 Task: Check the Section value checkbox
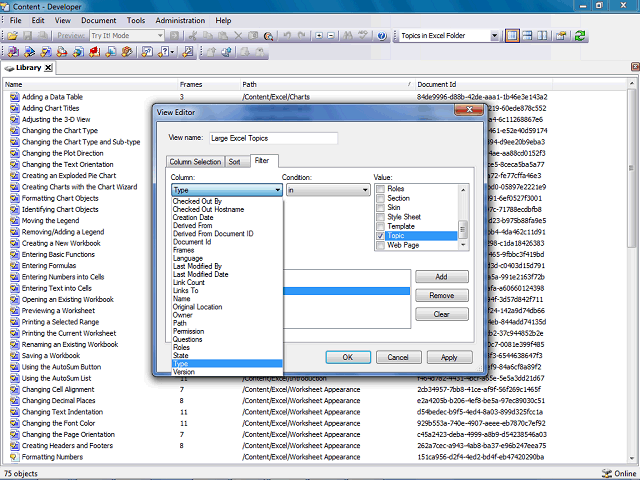[x=380, y=198]
